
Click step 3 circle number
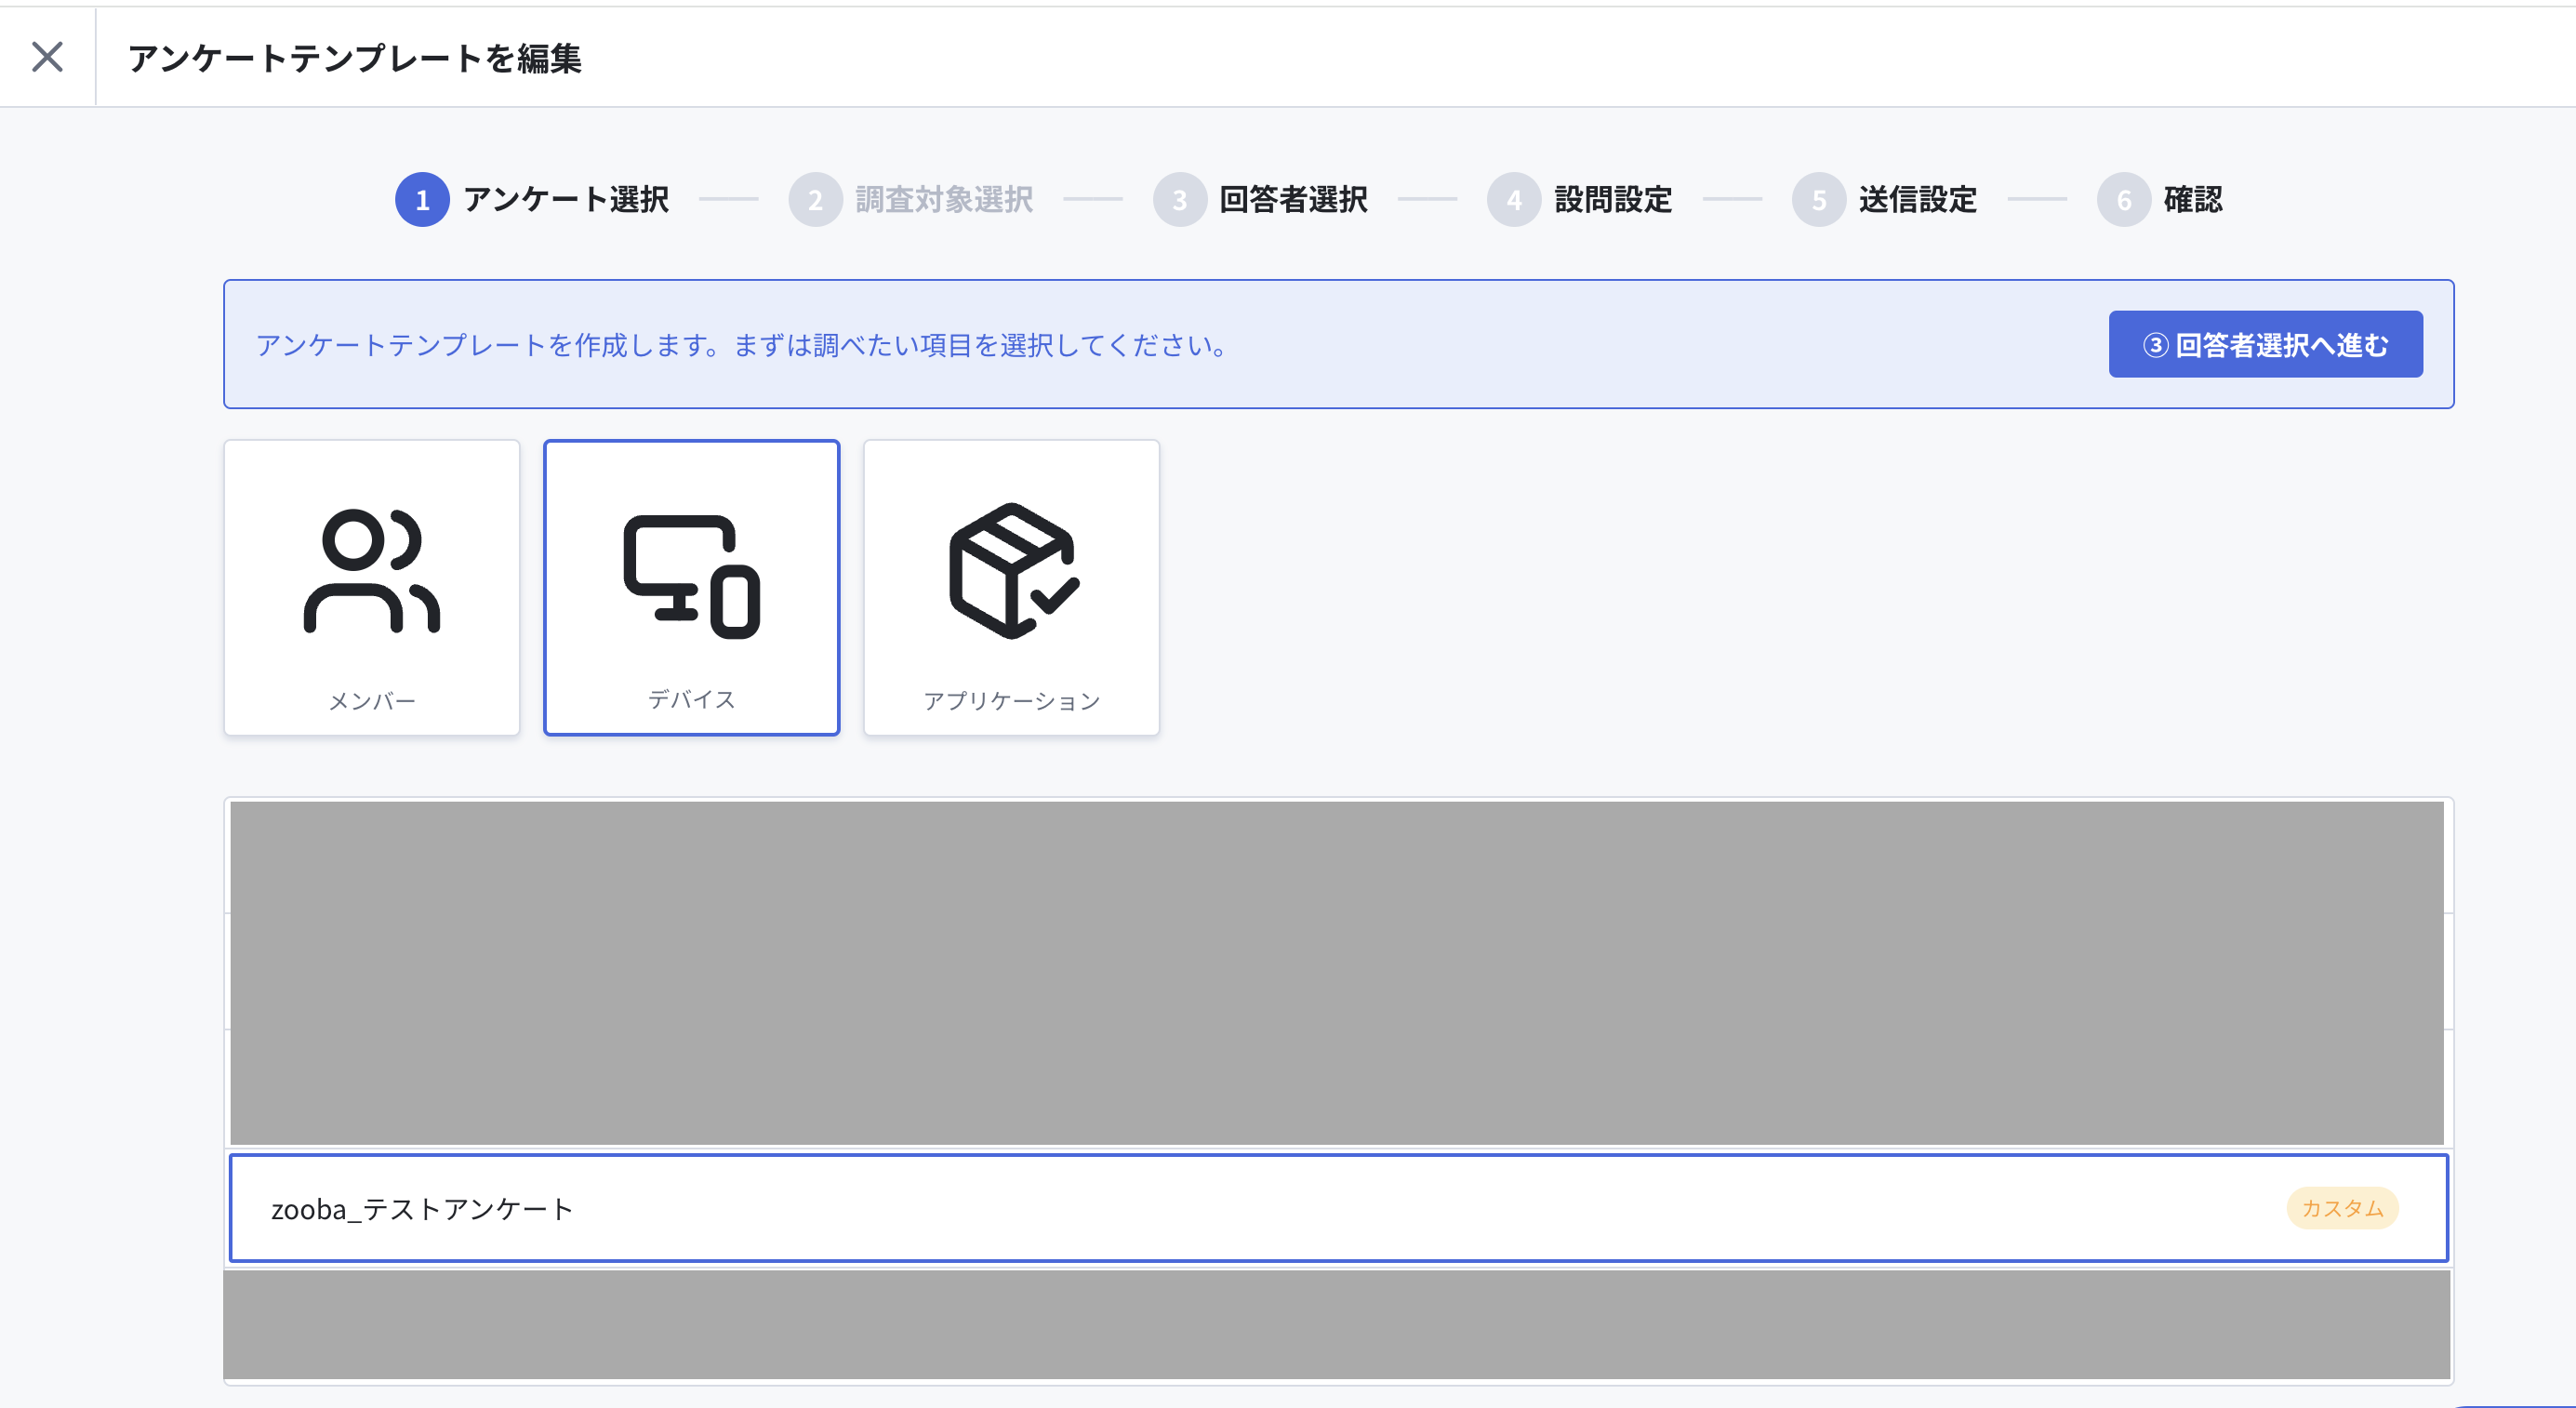point(1180,200)
